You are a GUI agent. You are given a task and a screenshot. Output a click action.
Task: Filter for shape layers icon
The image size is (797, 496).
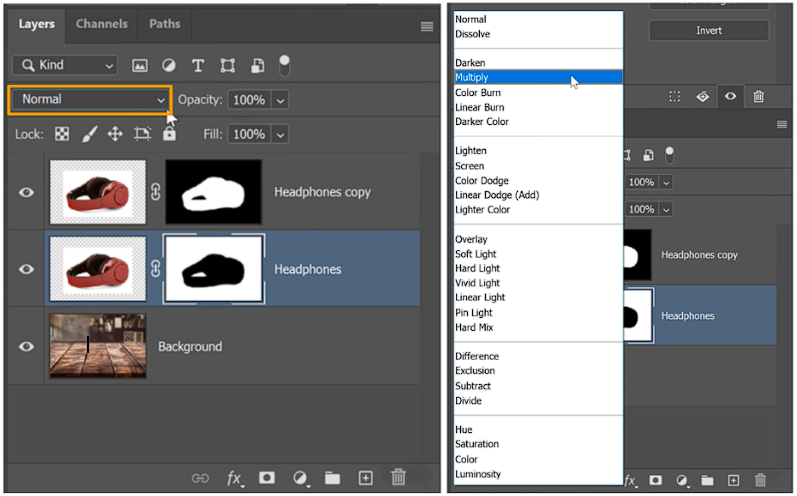[227, 65]
